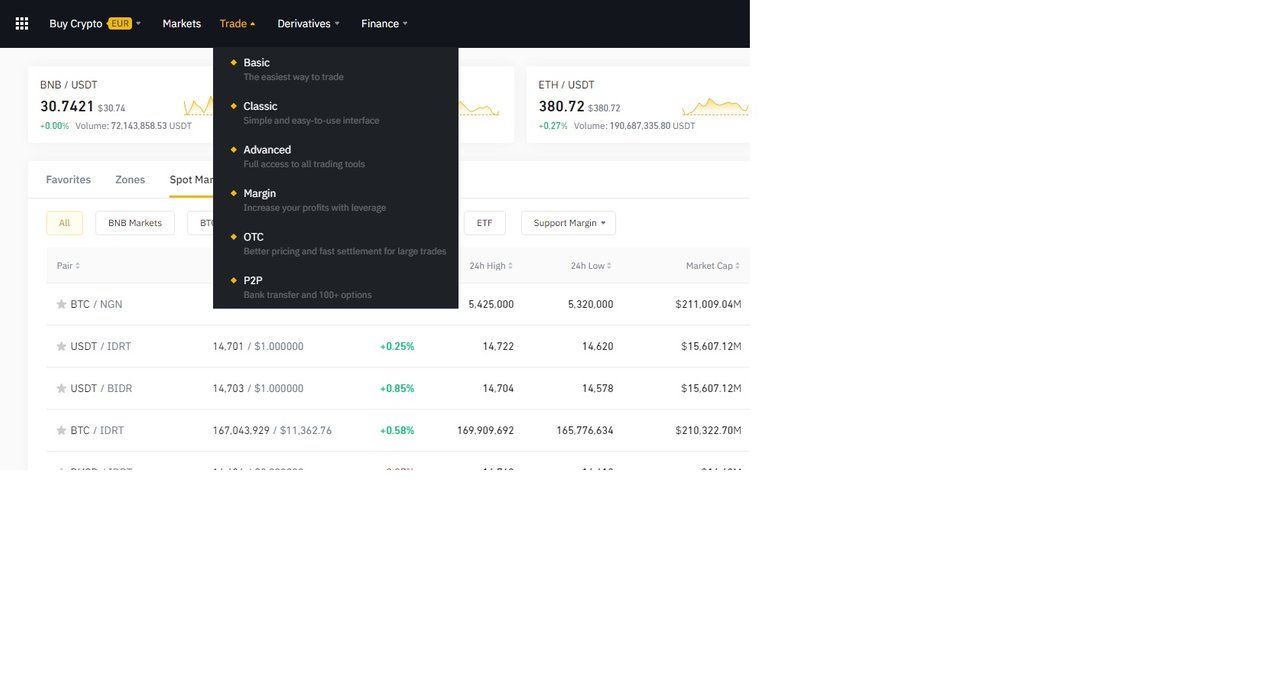Click BNB volume 72,143,858.53 USDT

(133, 126)
